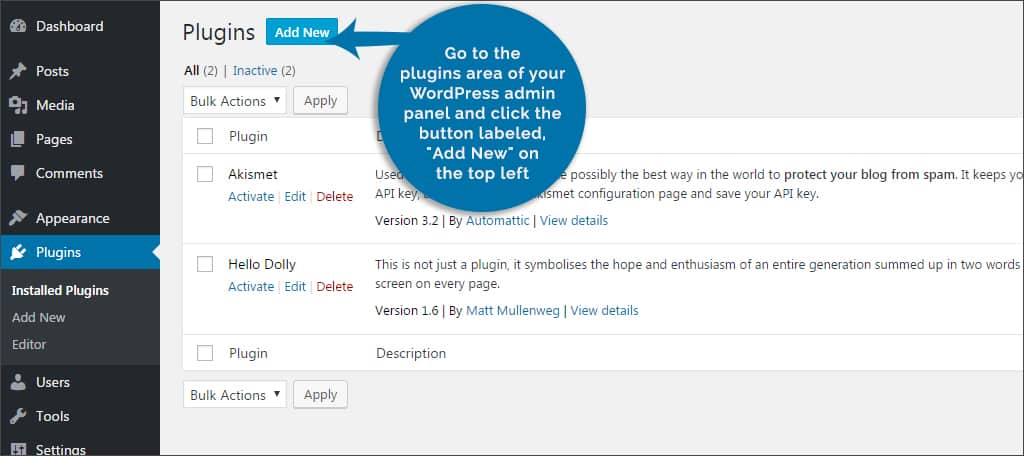Click Edit under Akismet

pos(295,197)
